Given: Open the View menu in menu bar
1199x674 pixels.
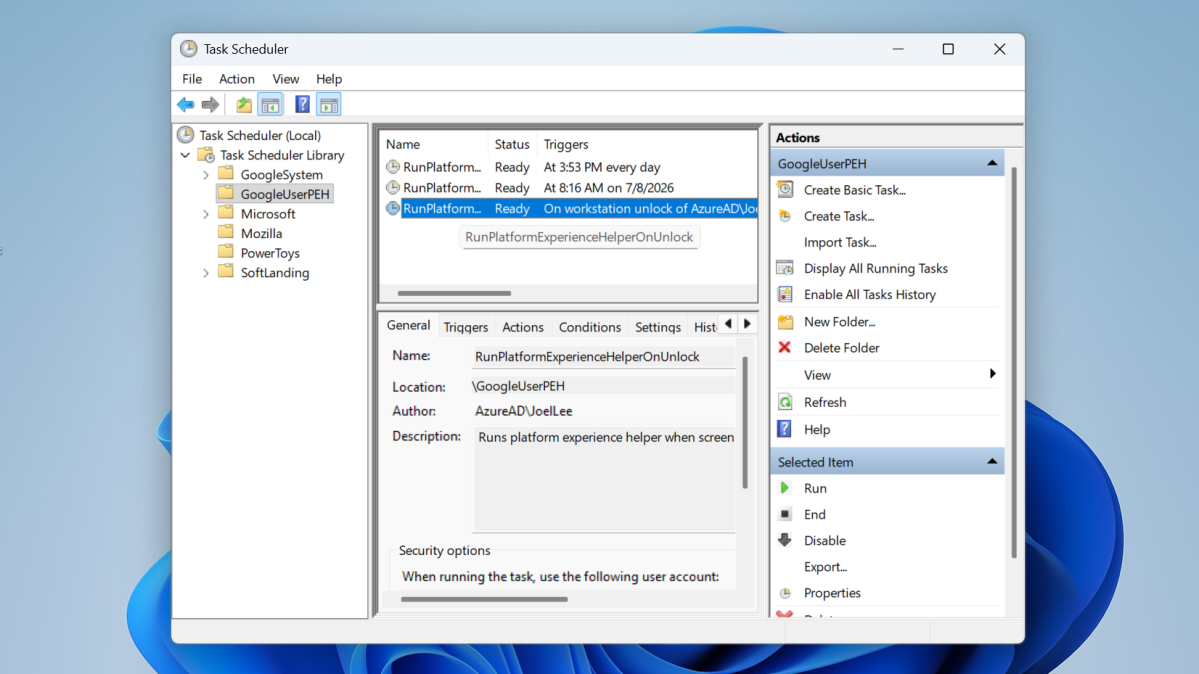Looking at the screenshot, I should [285, 79].
